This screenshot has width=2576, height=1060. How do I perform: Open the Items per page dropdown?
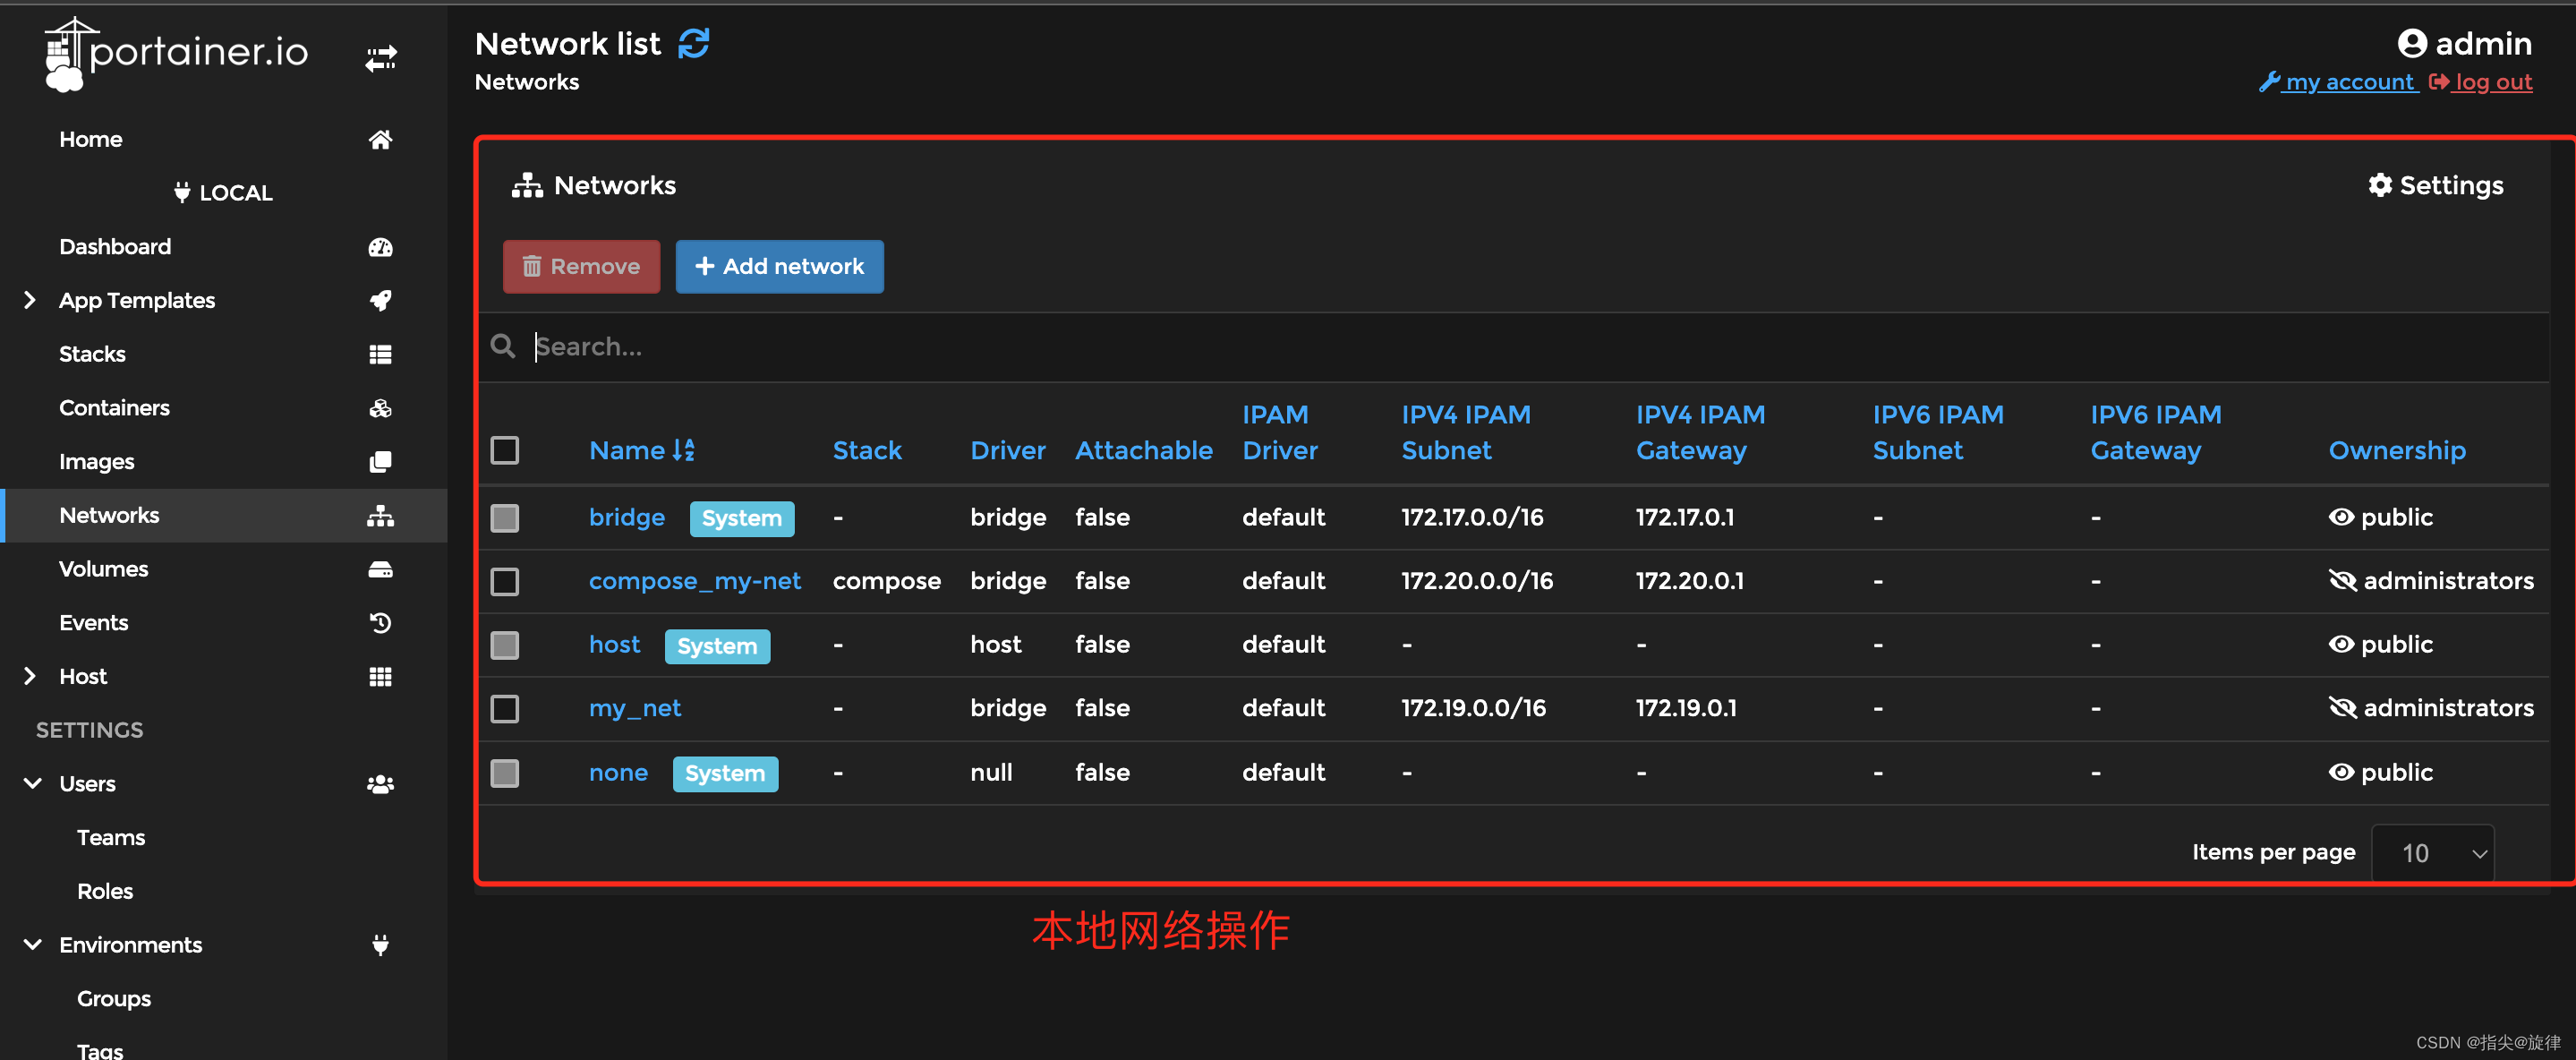[x=2431, y=853]
